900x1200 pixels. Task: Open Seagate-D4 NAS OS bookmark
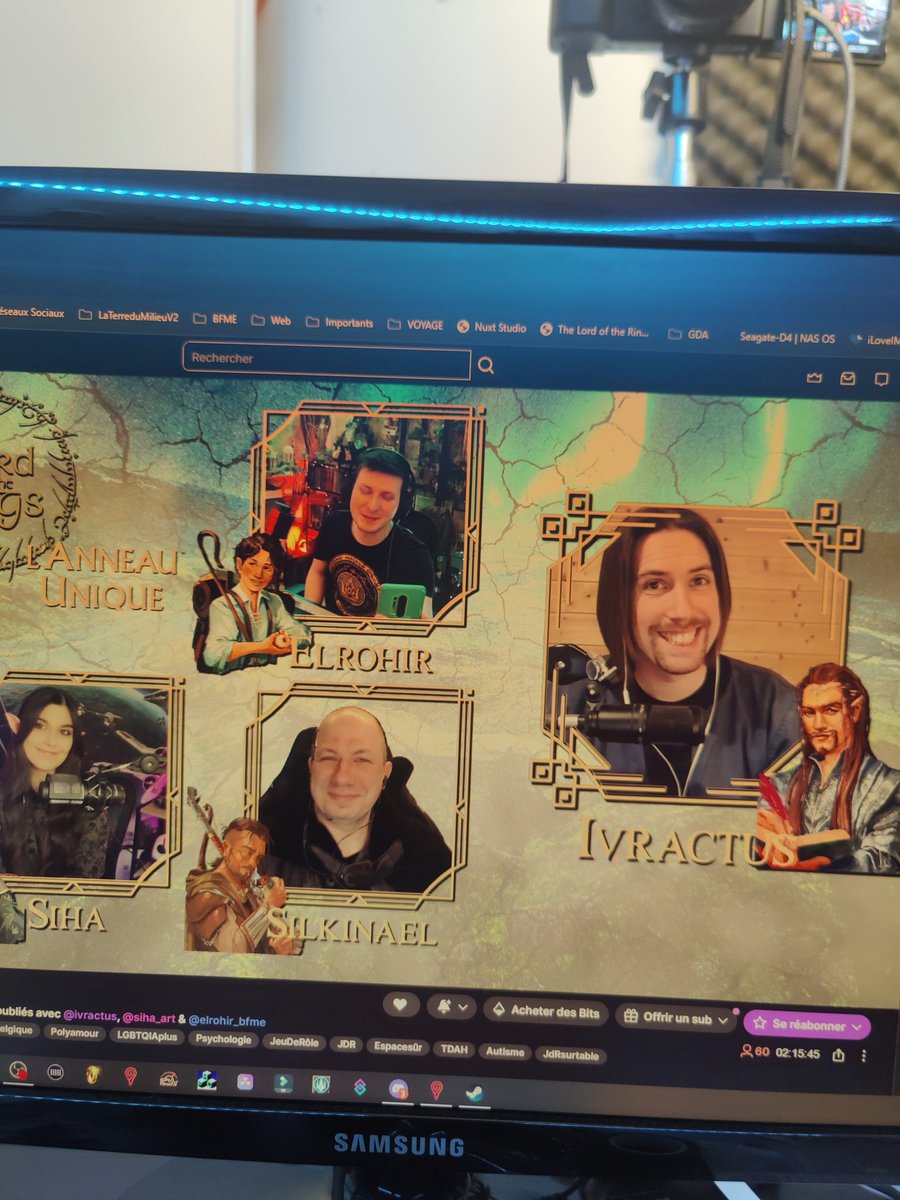coord(785,337)
